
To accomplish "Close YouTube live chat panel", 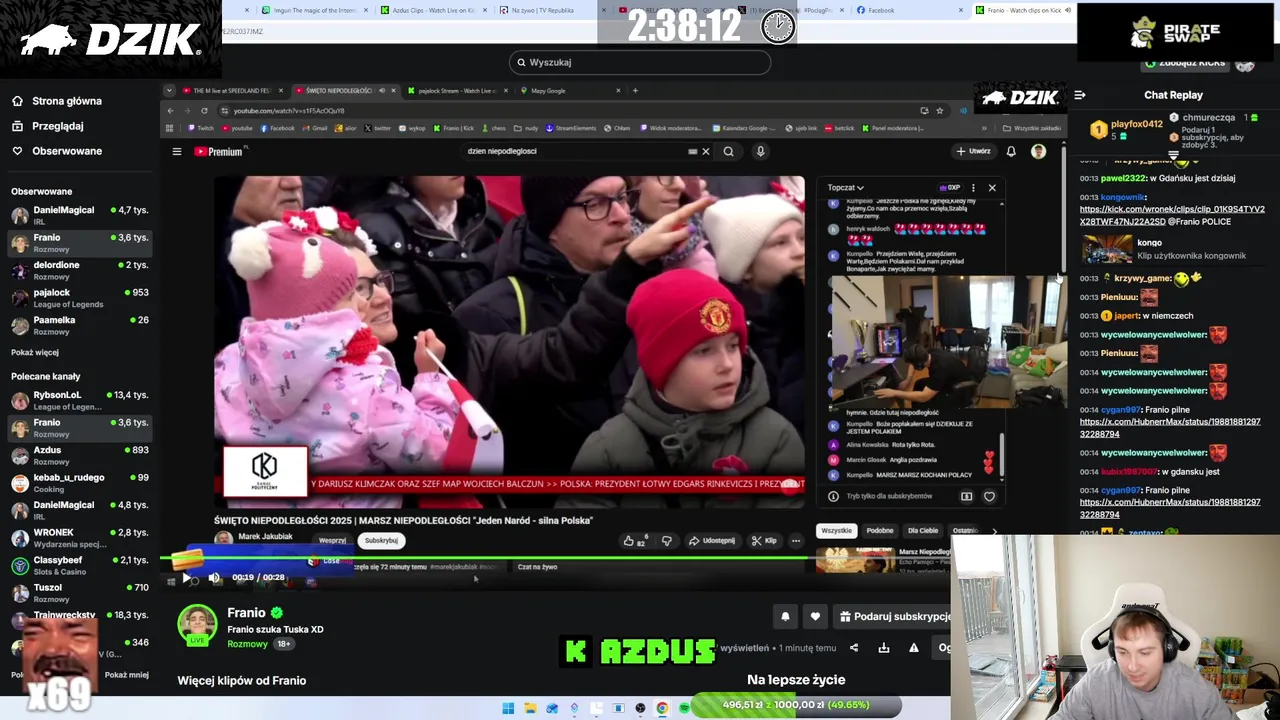I will 992,187.
